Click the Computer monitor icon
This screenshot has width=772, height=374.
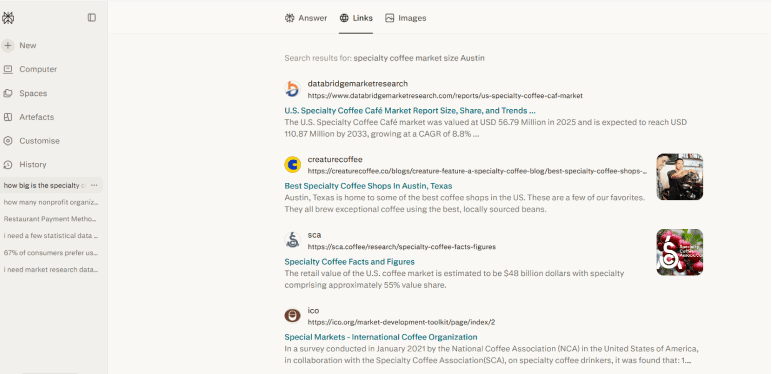point(7,69)
